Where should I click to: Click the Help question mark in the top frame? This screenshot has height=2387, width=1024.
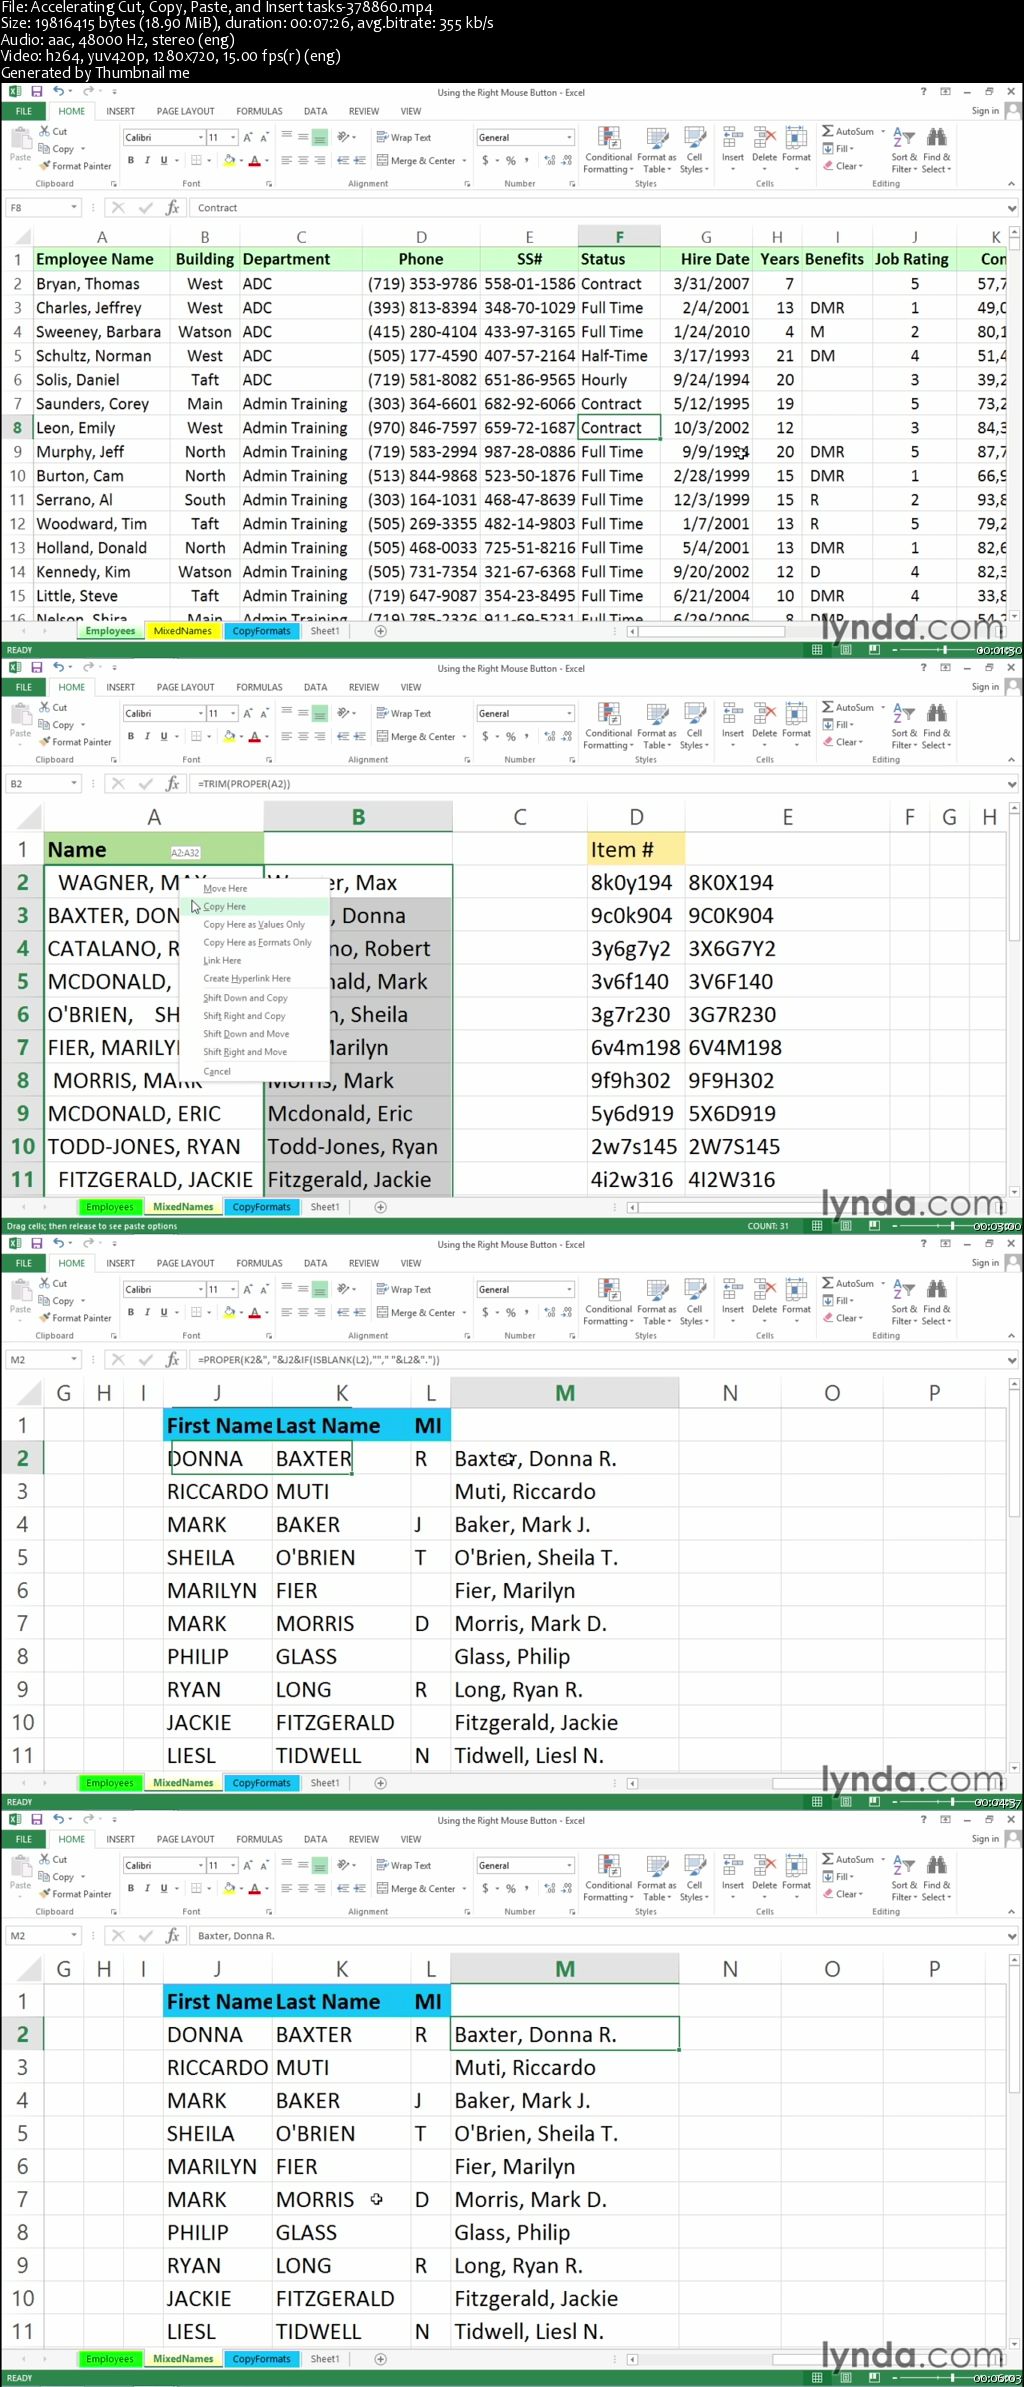(923, 92)
